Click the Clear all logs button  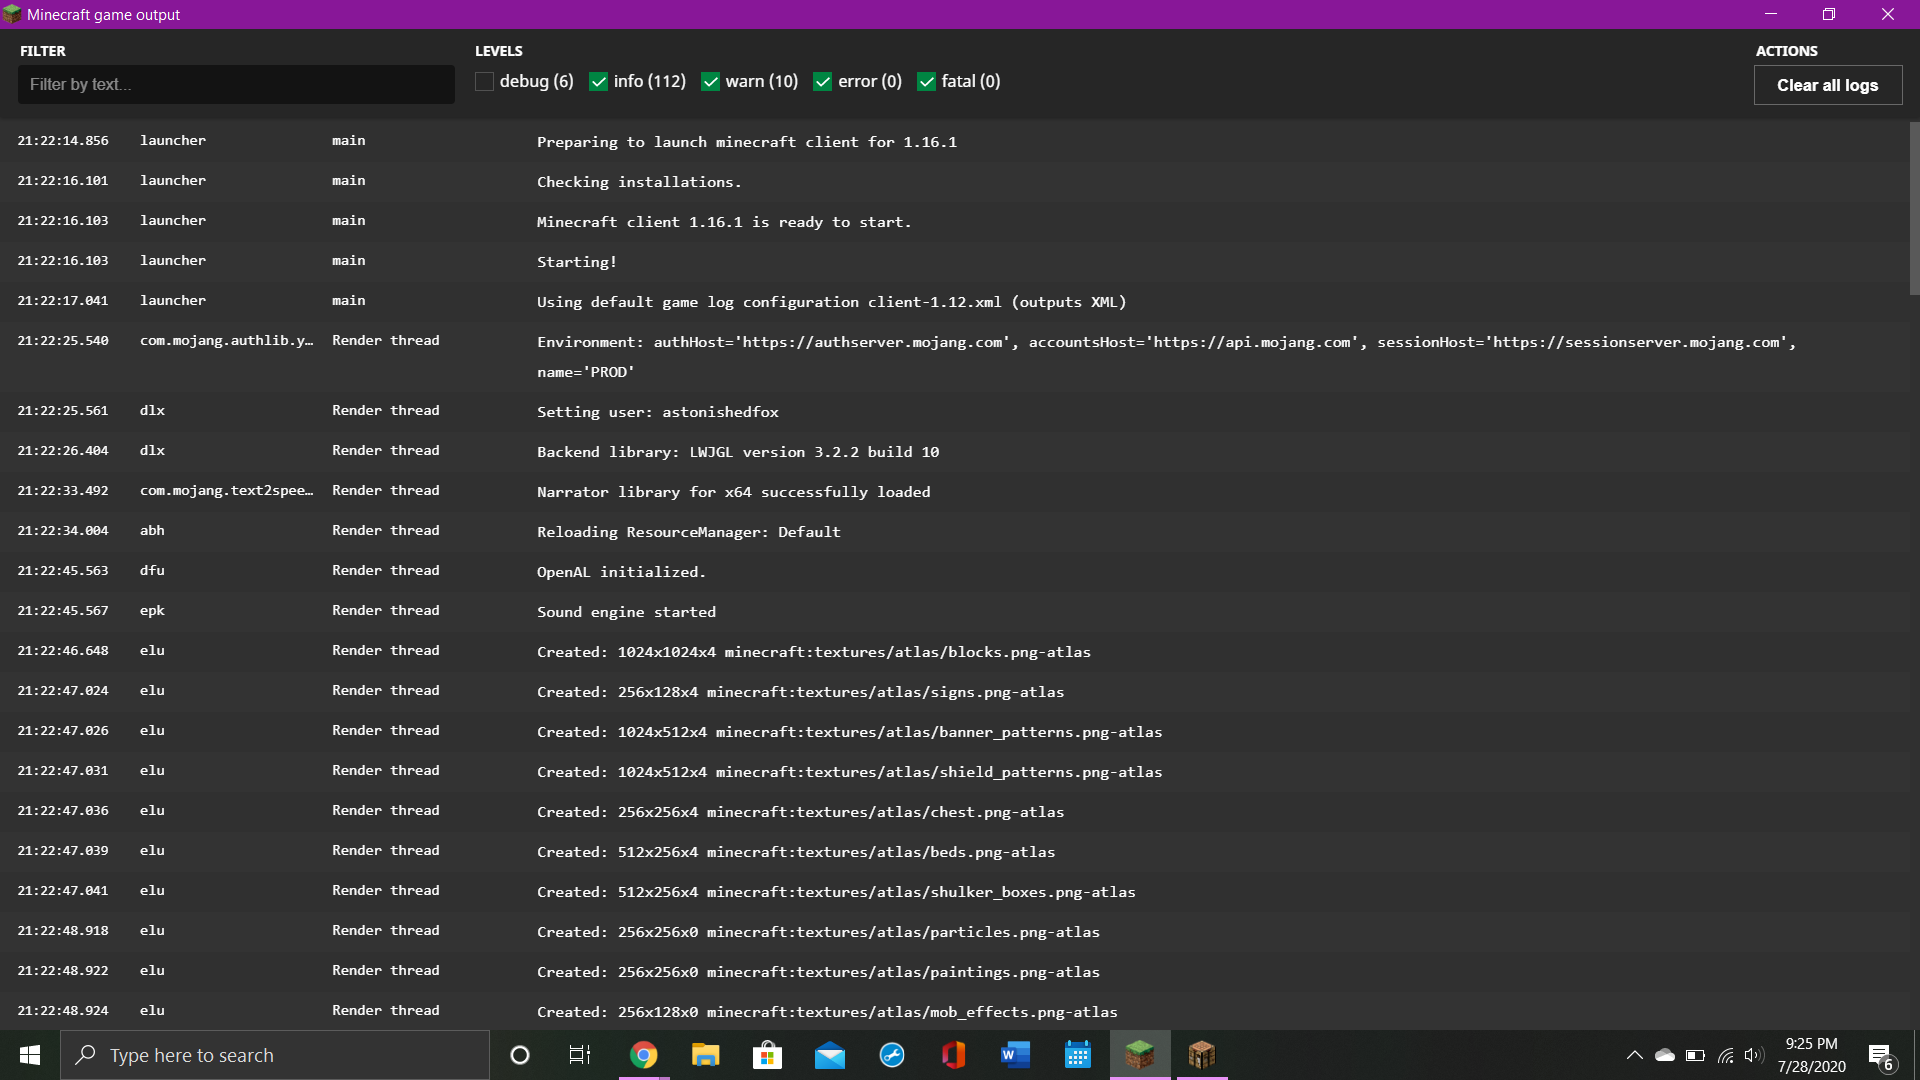[x=1827, y=85]
